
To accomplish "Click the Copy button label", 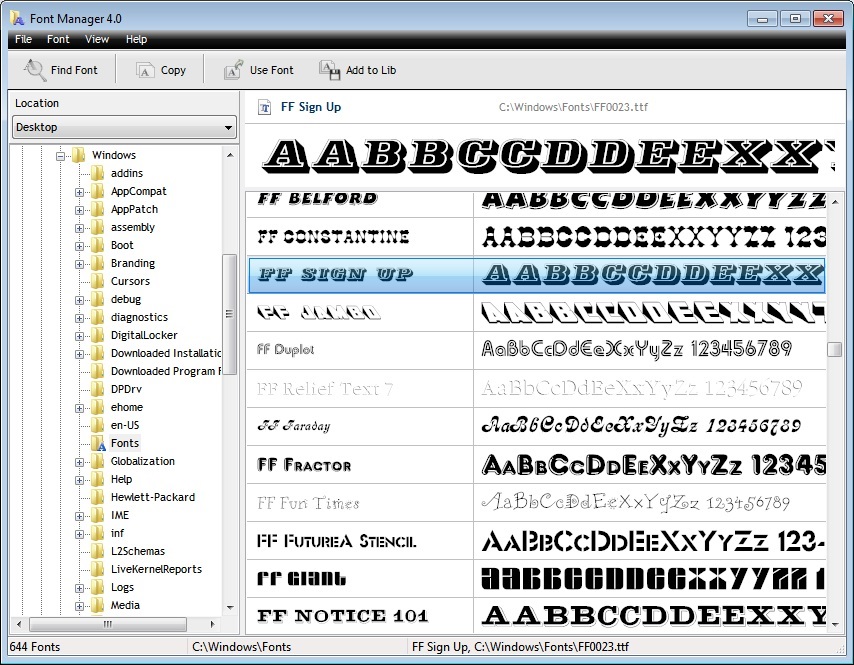I will pyautogui.click(x=173, y=70).
